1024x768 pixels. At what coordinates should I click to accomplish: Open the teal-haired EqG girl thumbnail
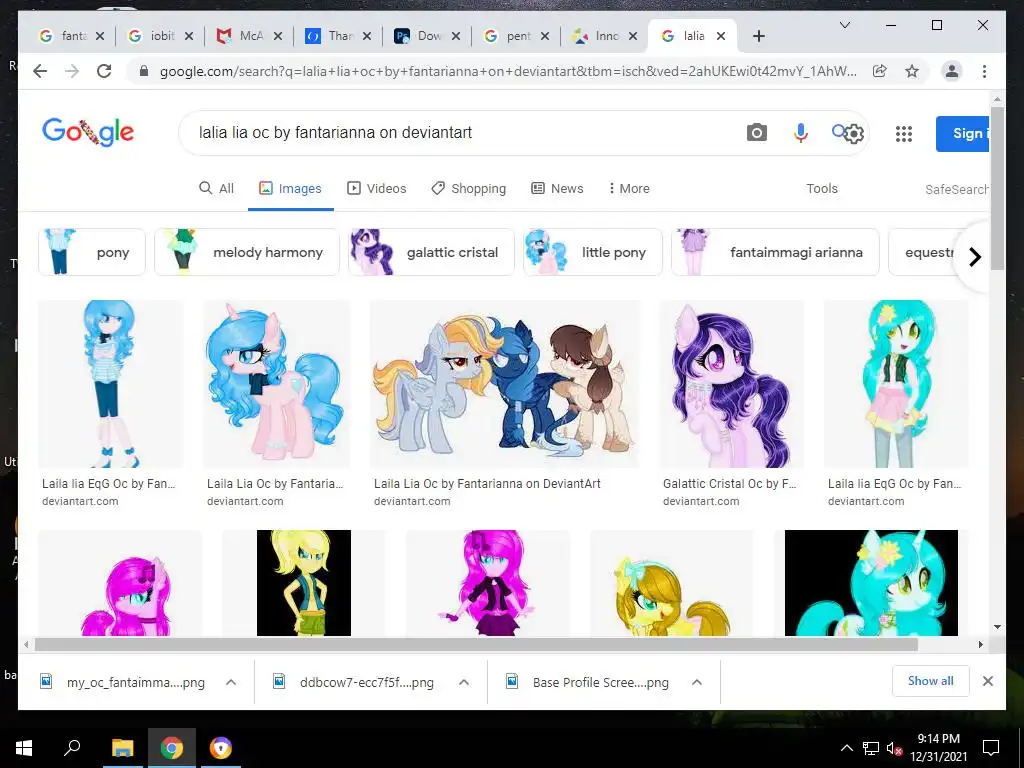click(896, 383)
